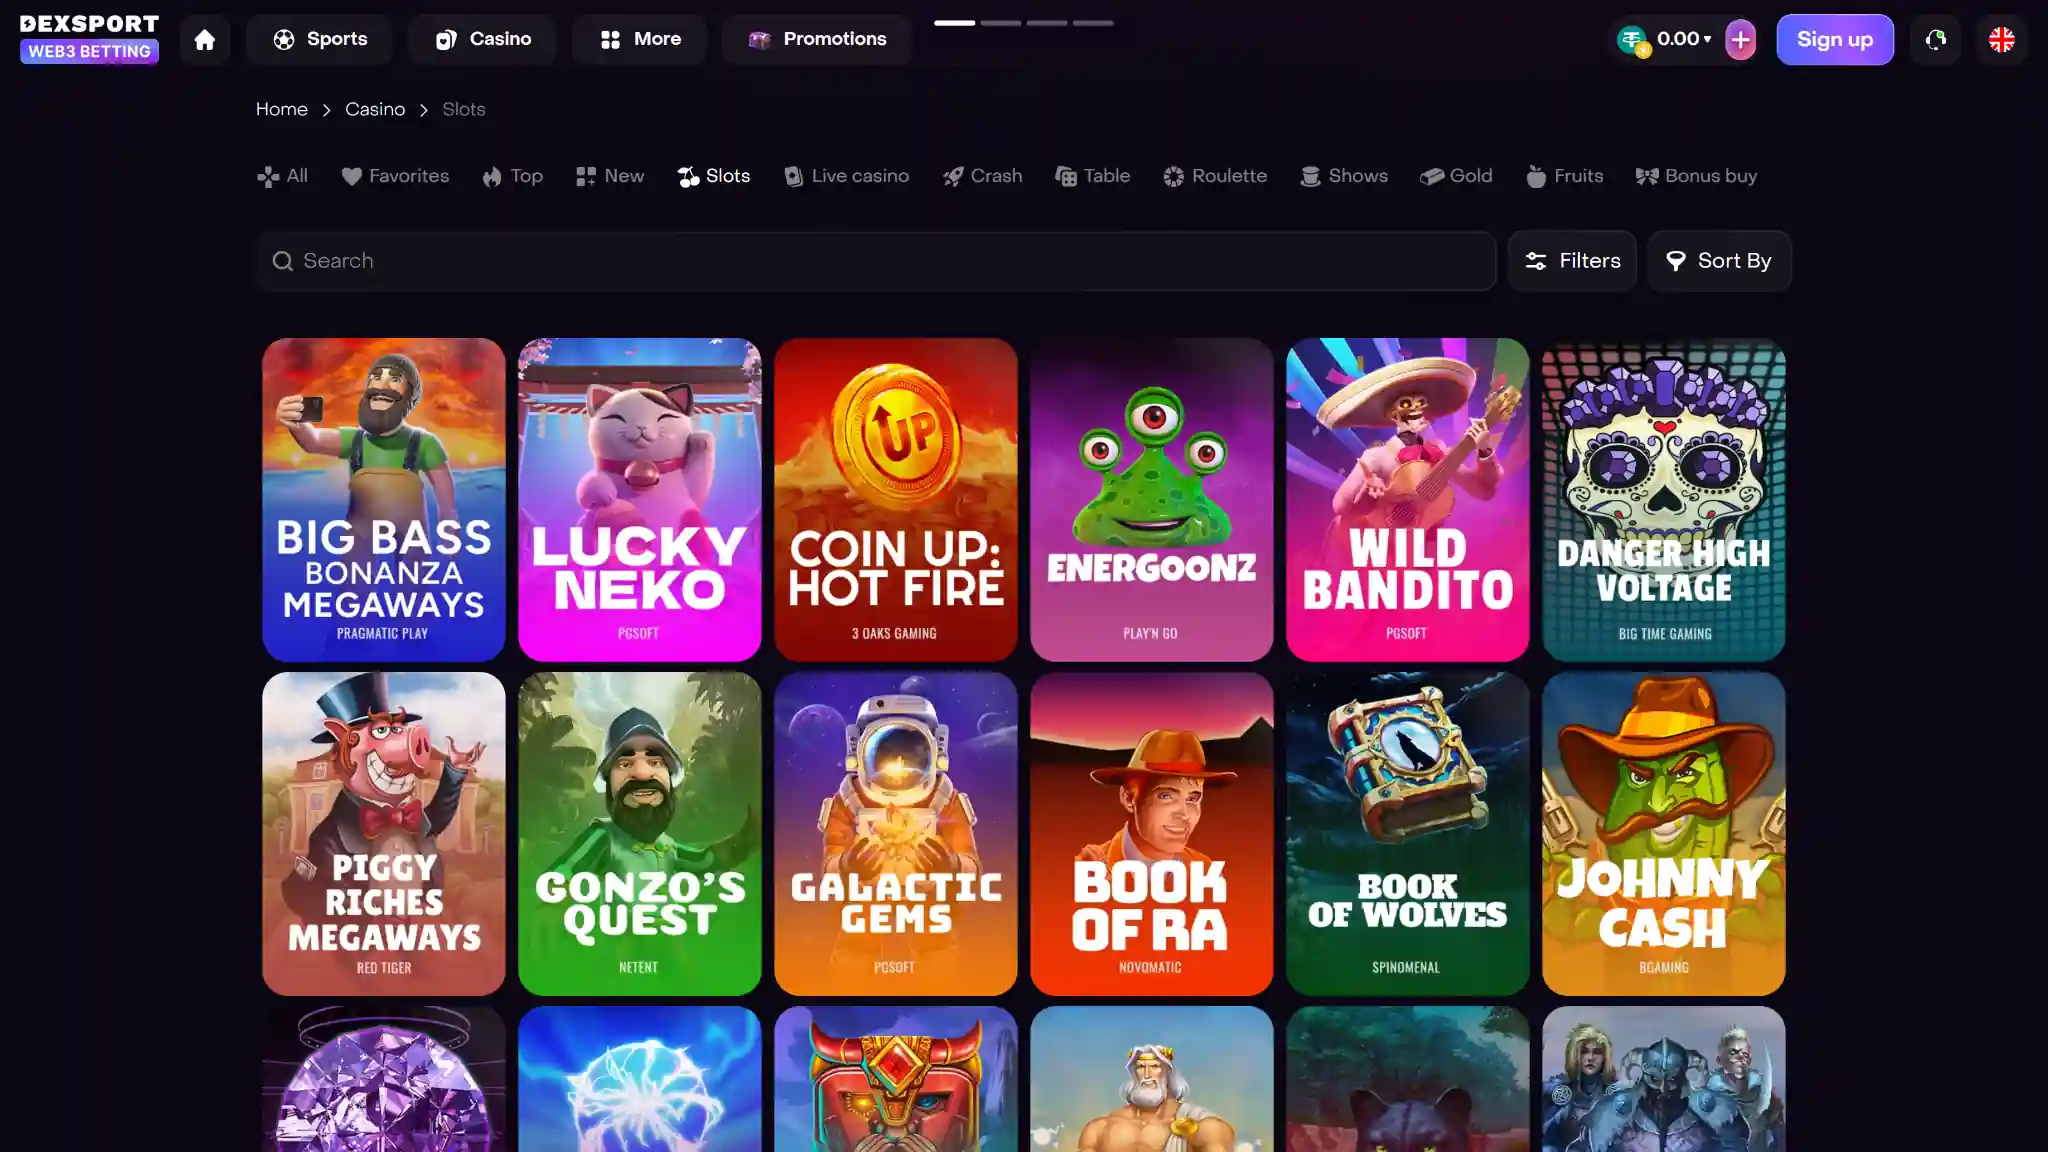The height and width of the screenshot is (1152, 2048).
Task: Select the Top flame icon
Action: [492, 177]
